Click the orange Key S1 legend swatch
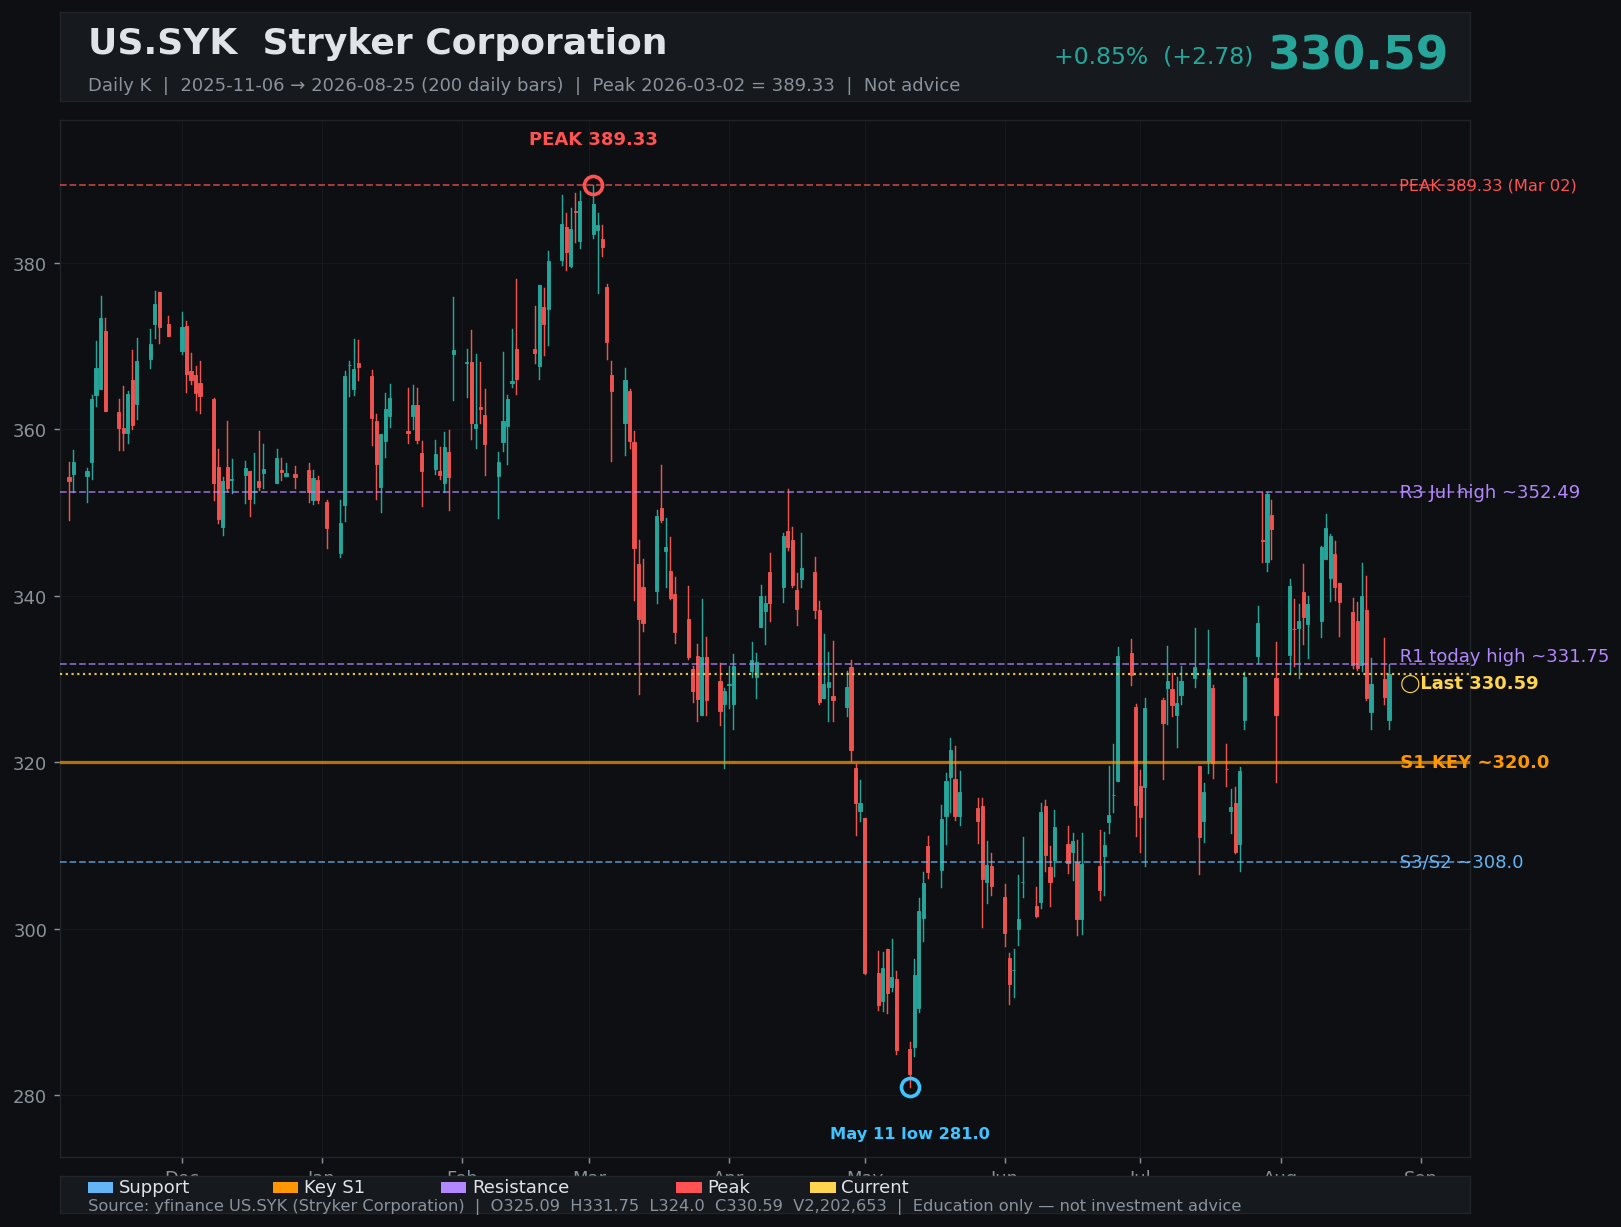1621x1227 pixels. click(285, 1187)
